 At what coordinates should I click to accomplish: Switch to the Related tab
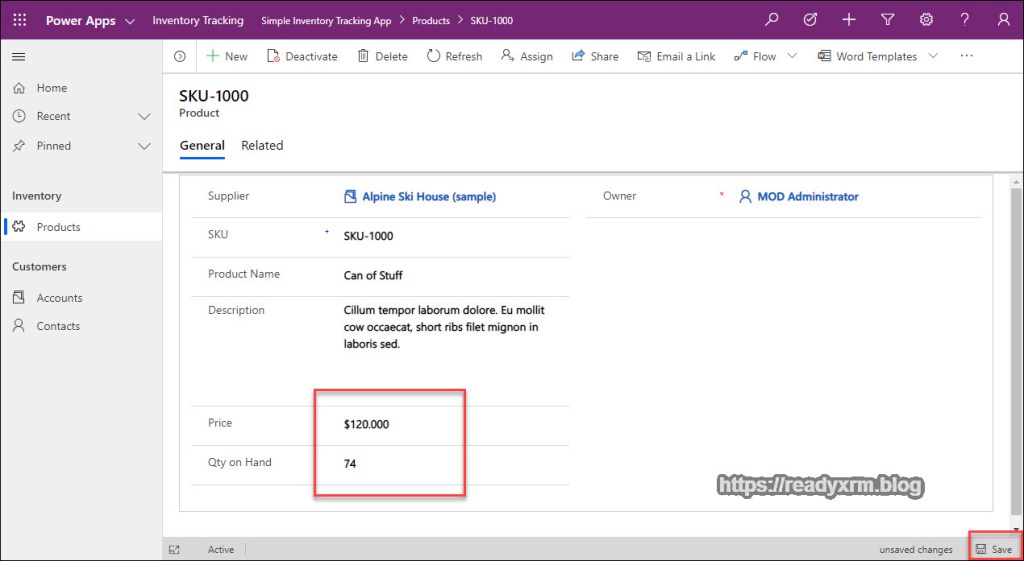click(262, 146)
